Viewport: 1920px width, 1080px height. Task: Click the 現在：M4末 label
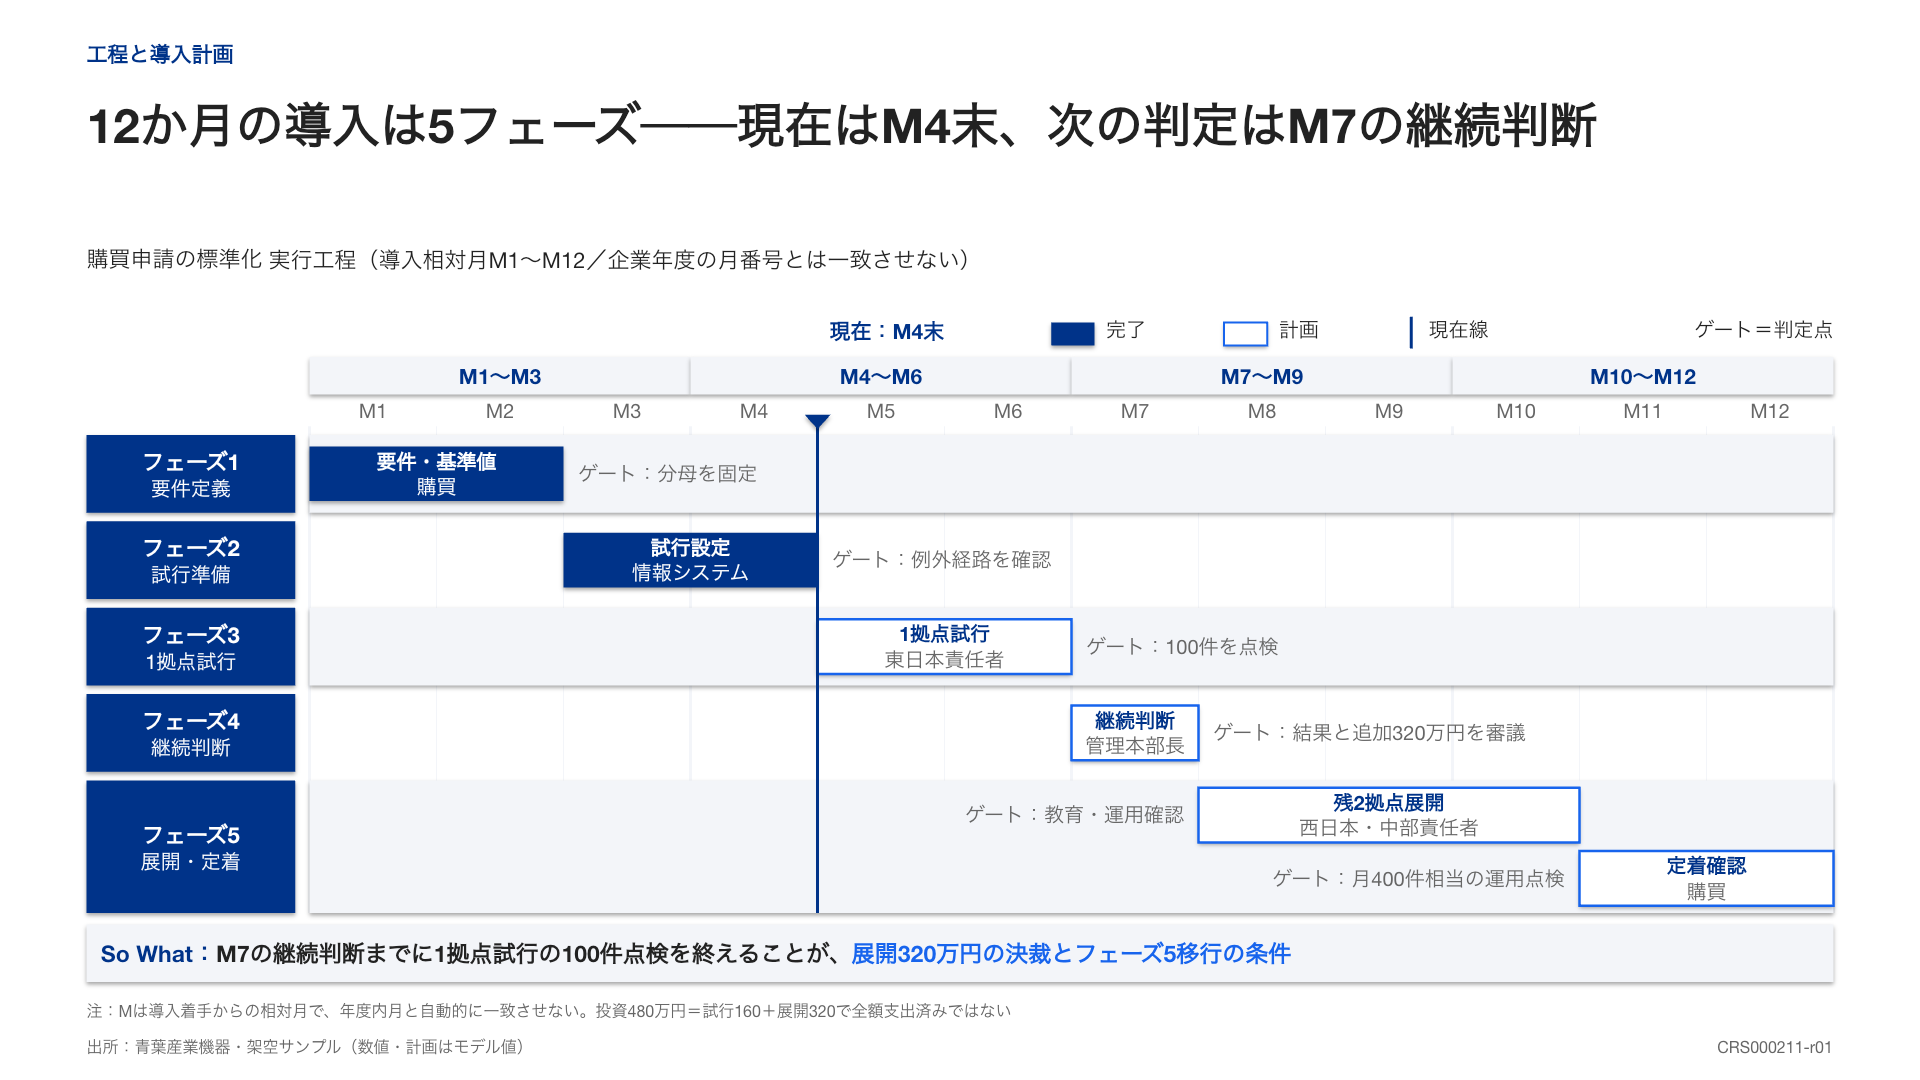[x=886, y=332]
